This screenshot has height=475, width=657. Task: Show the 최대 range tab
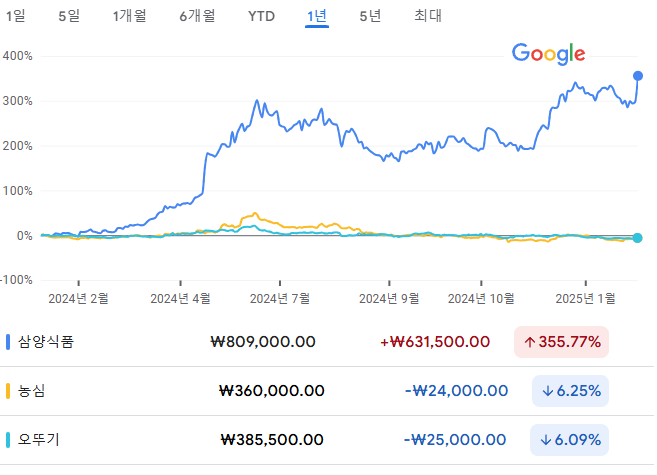[428, 16]
